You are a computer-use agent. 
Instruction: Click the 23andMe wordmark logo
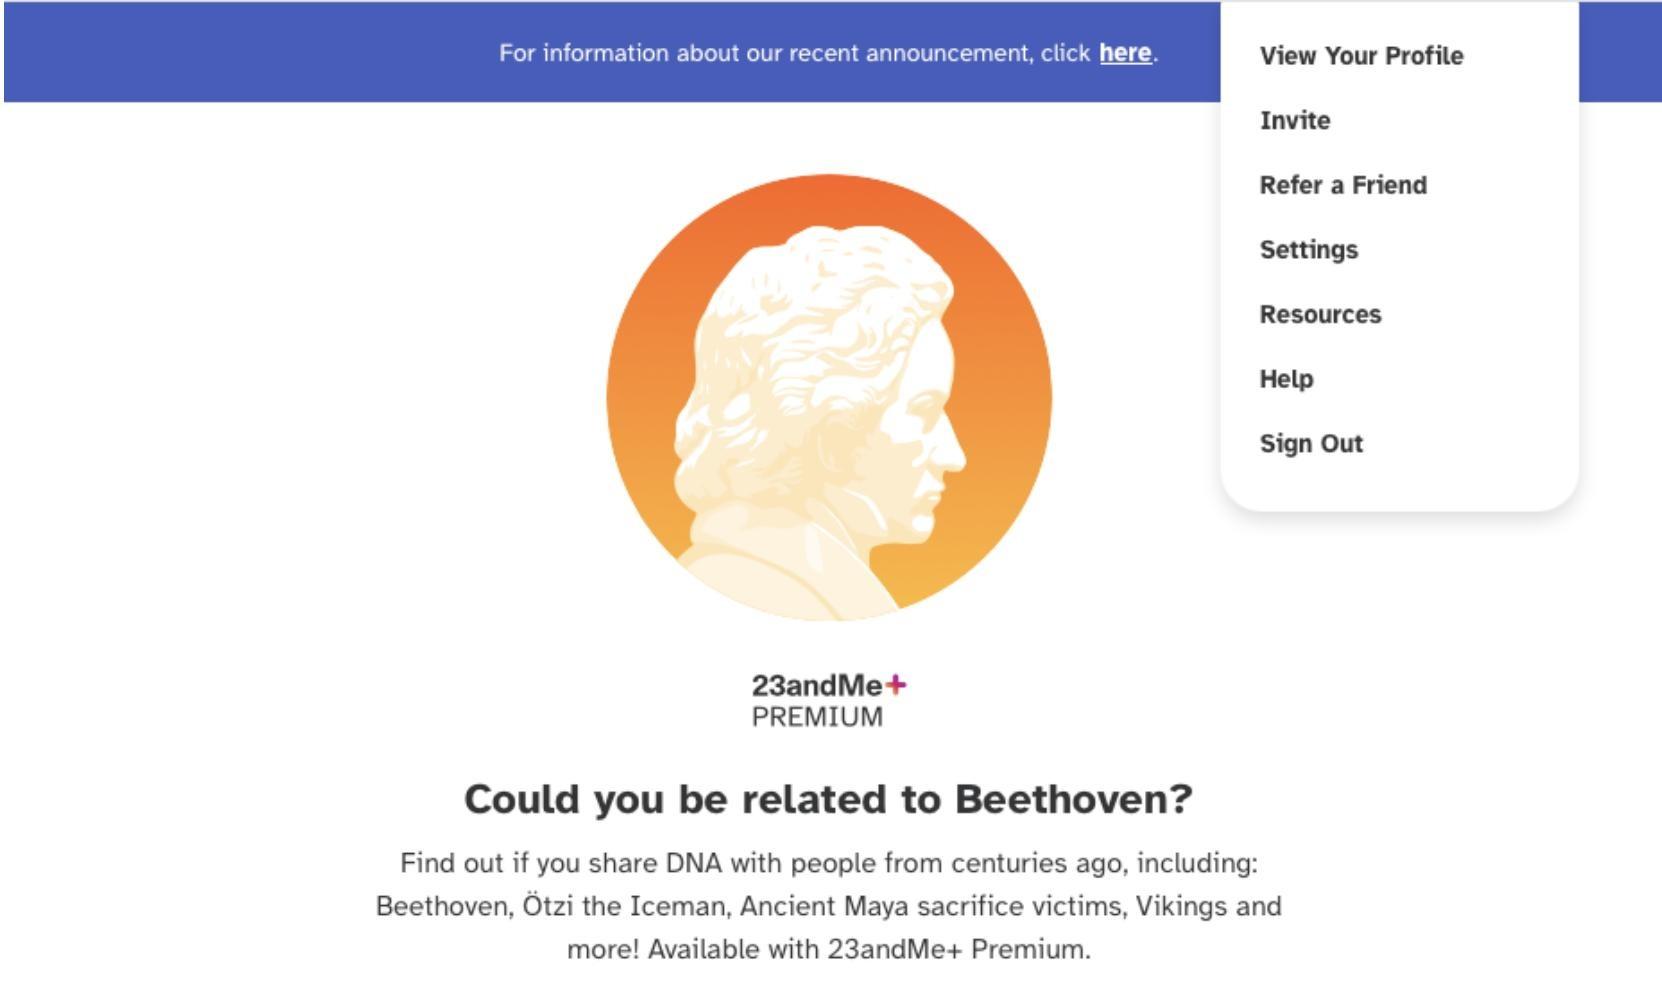(x=817, y=686)
